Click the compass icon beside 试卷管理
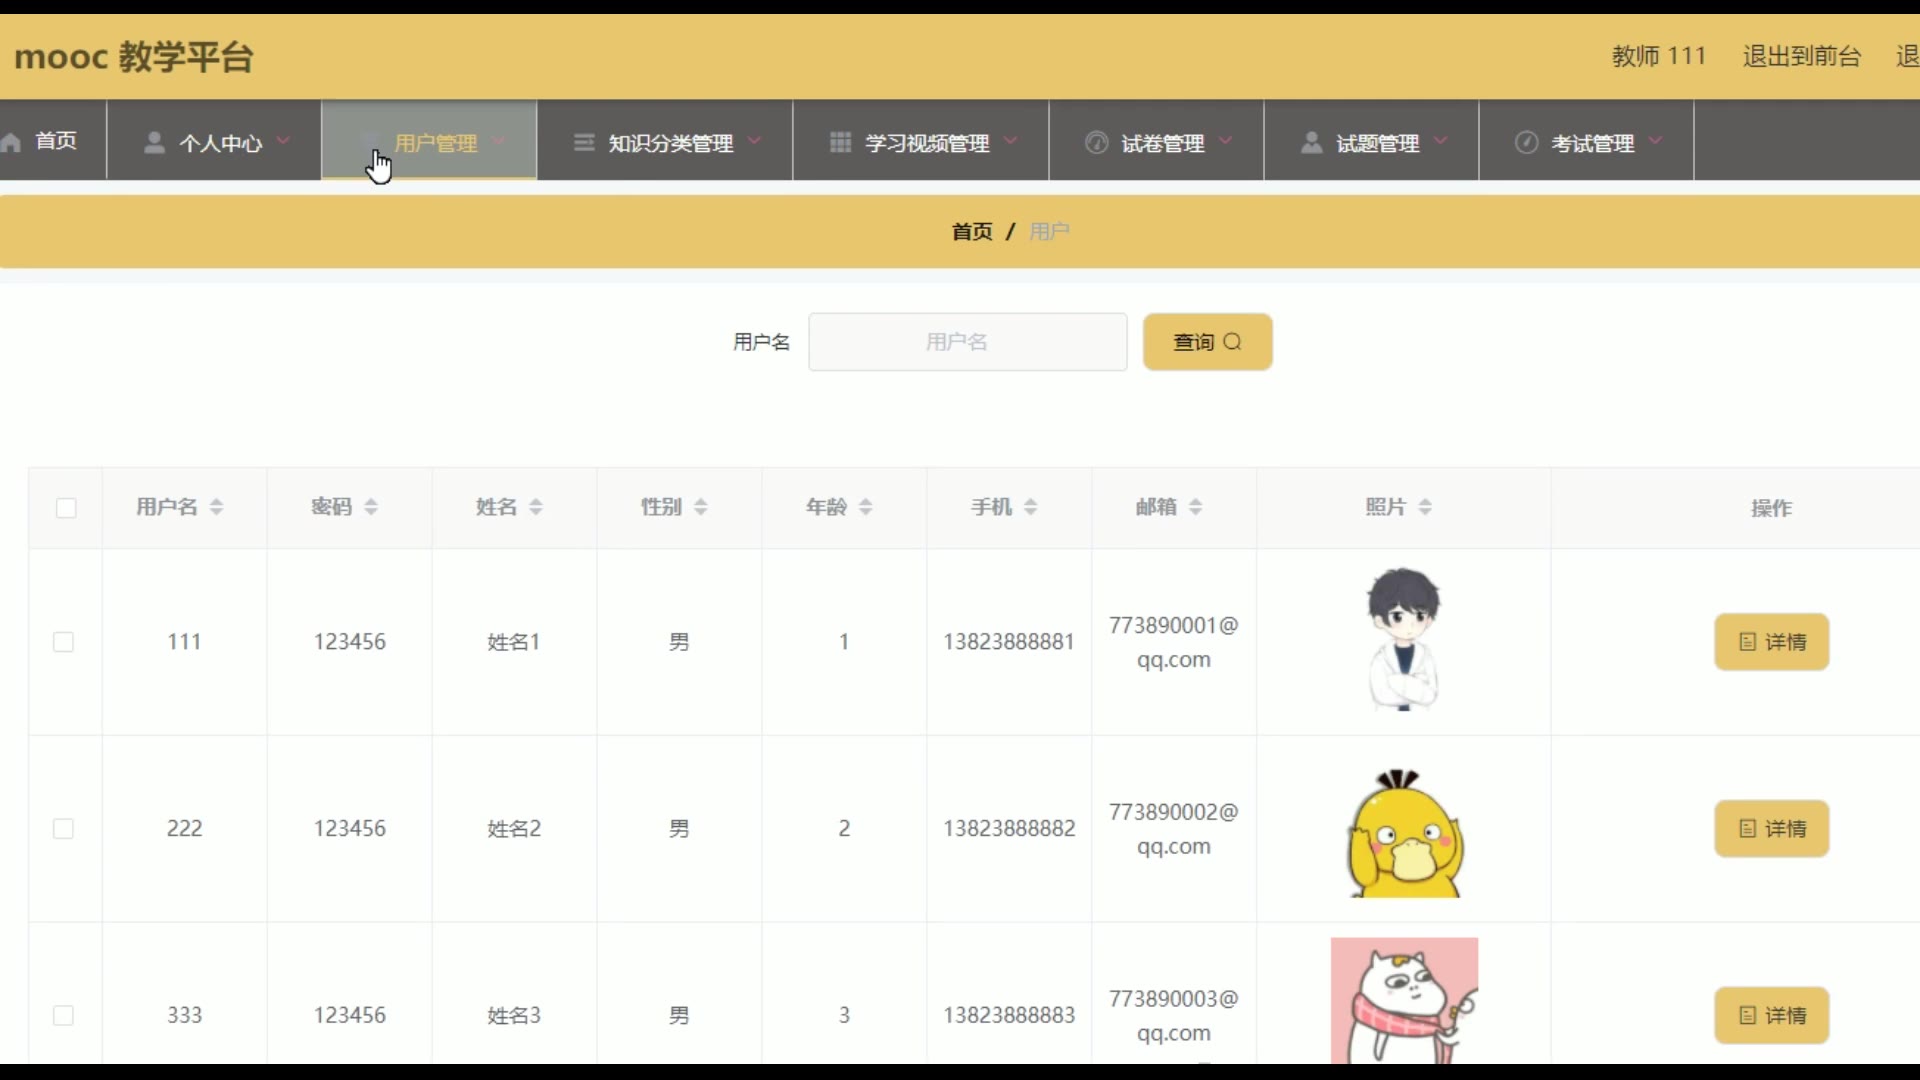This screenshot has width=1920, height=1080. (x=1096, y=143)
